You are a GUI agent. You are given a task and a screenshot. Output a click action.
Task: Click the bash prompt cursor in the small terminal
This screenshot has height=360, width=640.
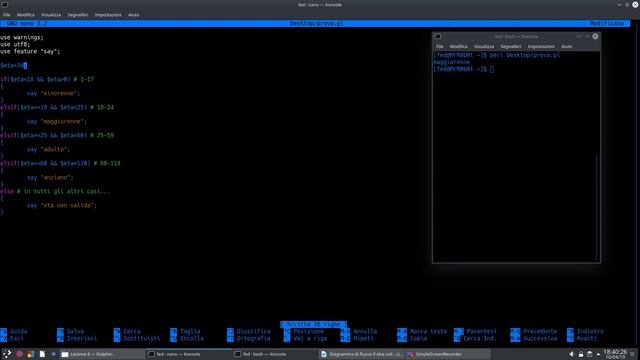pos(492,69)
